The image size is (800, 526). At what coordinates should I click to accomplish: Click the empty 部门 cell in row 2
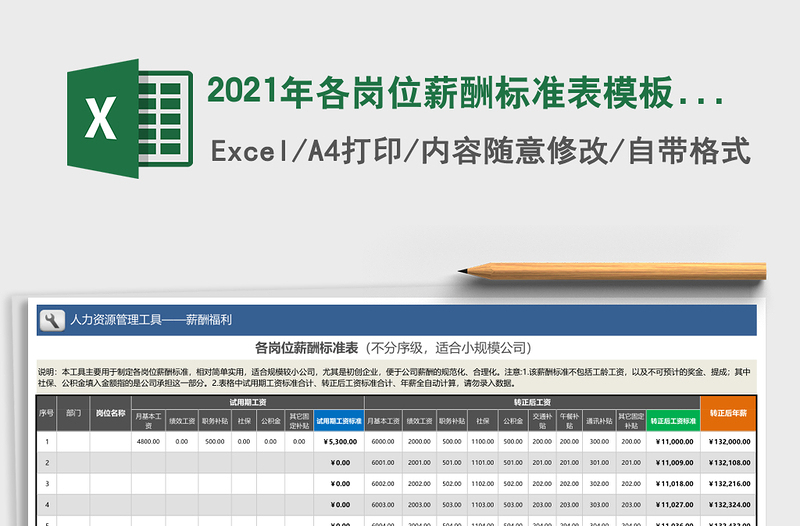pos(73,463)
